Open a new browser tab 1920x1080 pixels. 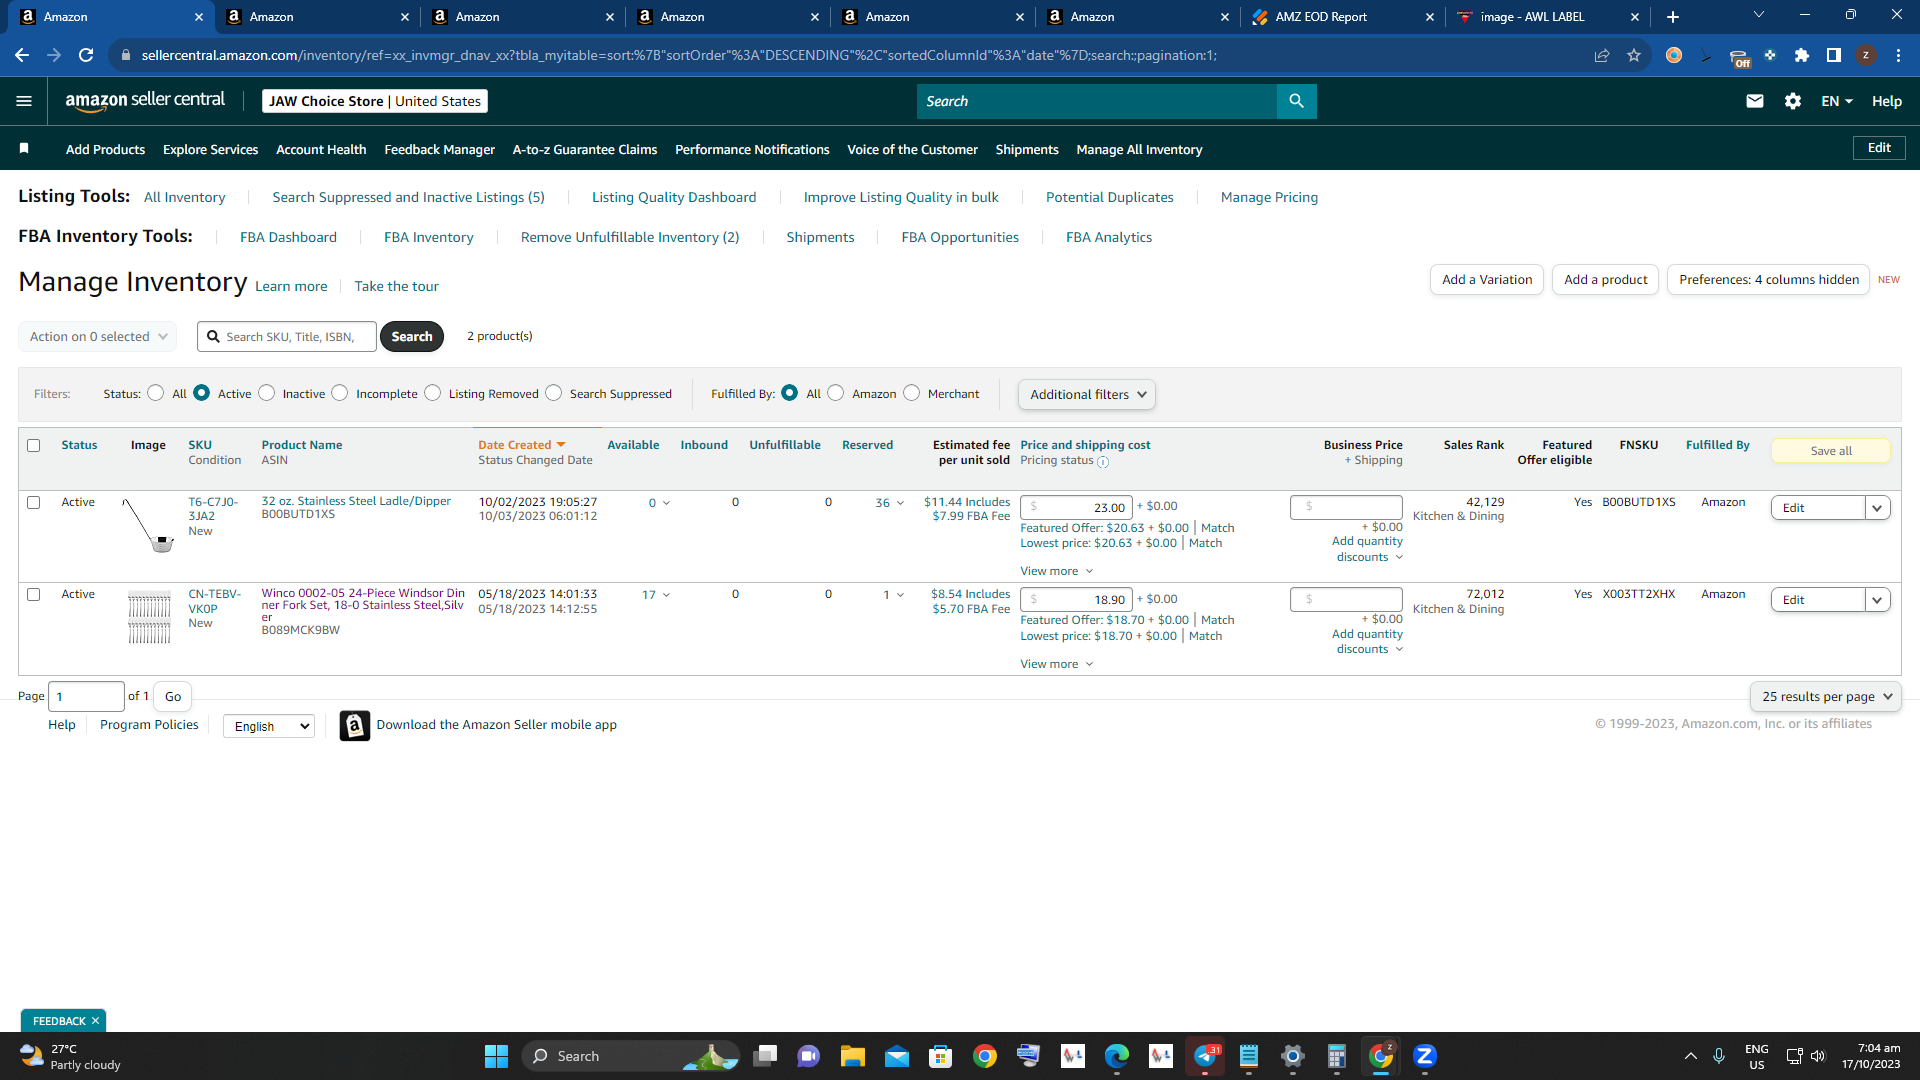[x=1673, y=17]
